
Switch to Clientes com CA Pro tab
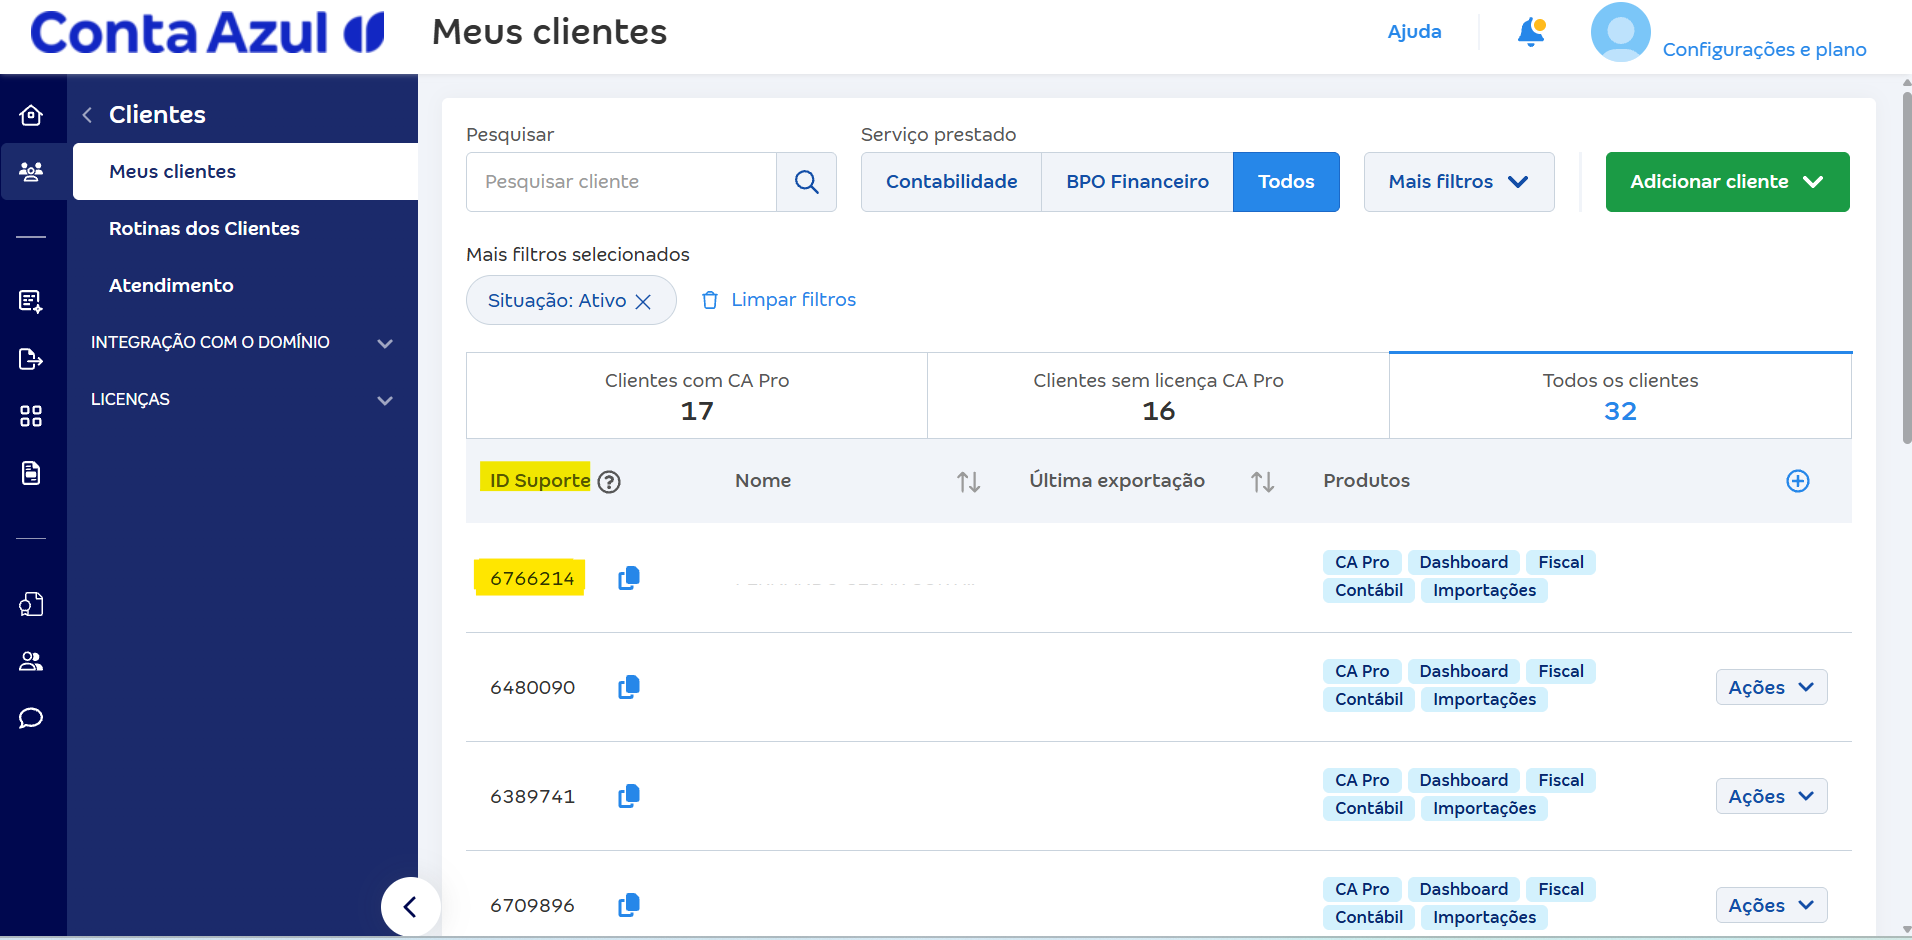[x=697, y=396]
